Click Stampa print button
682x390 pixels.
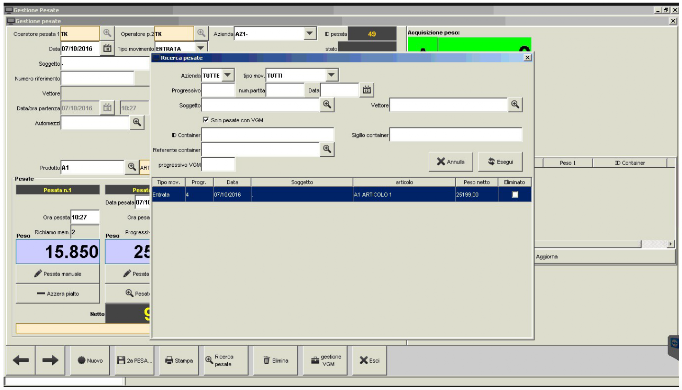pos(179,360)
